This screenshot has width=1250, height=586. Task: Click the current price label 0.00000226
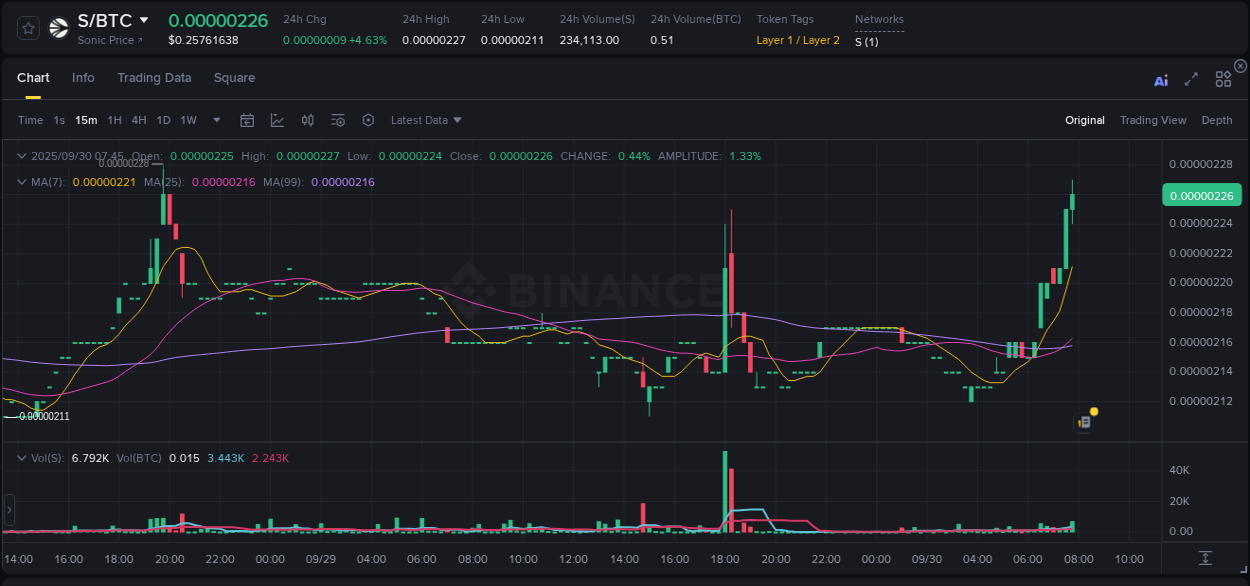click(x=1201, y=195)
